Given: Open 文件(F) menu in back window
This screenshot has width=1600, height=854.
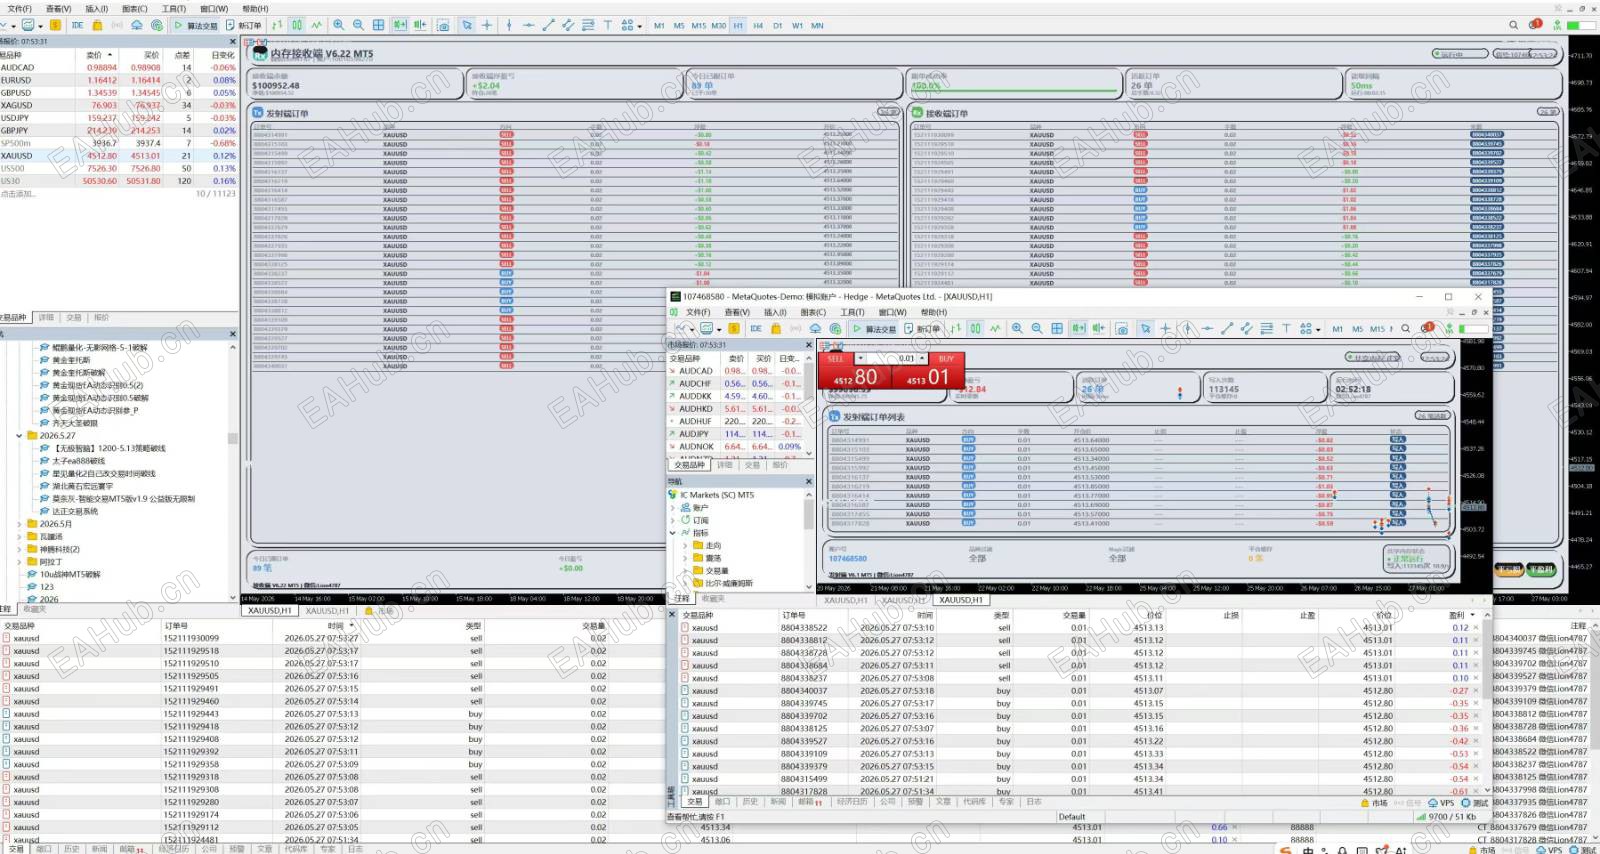Looking at the screenshot, I should pyautogui.click(x=19, y=9).
